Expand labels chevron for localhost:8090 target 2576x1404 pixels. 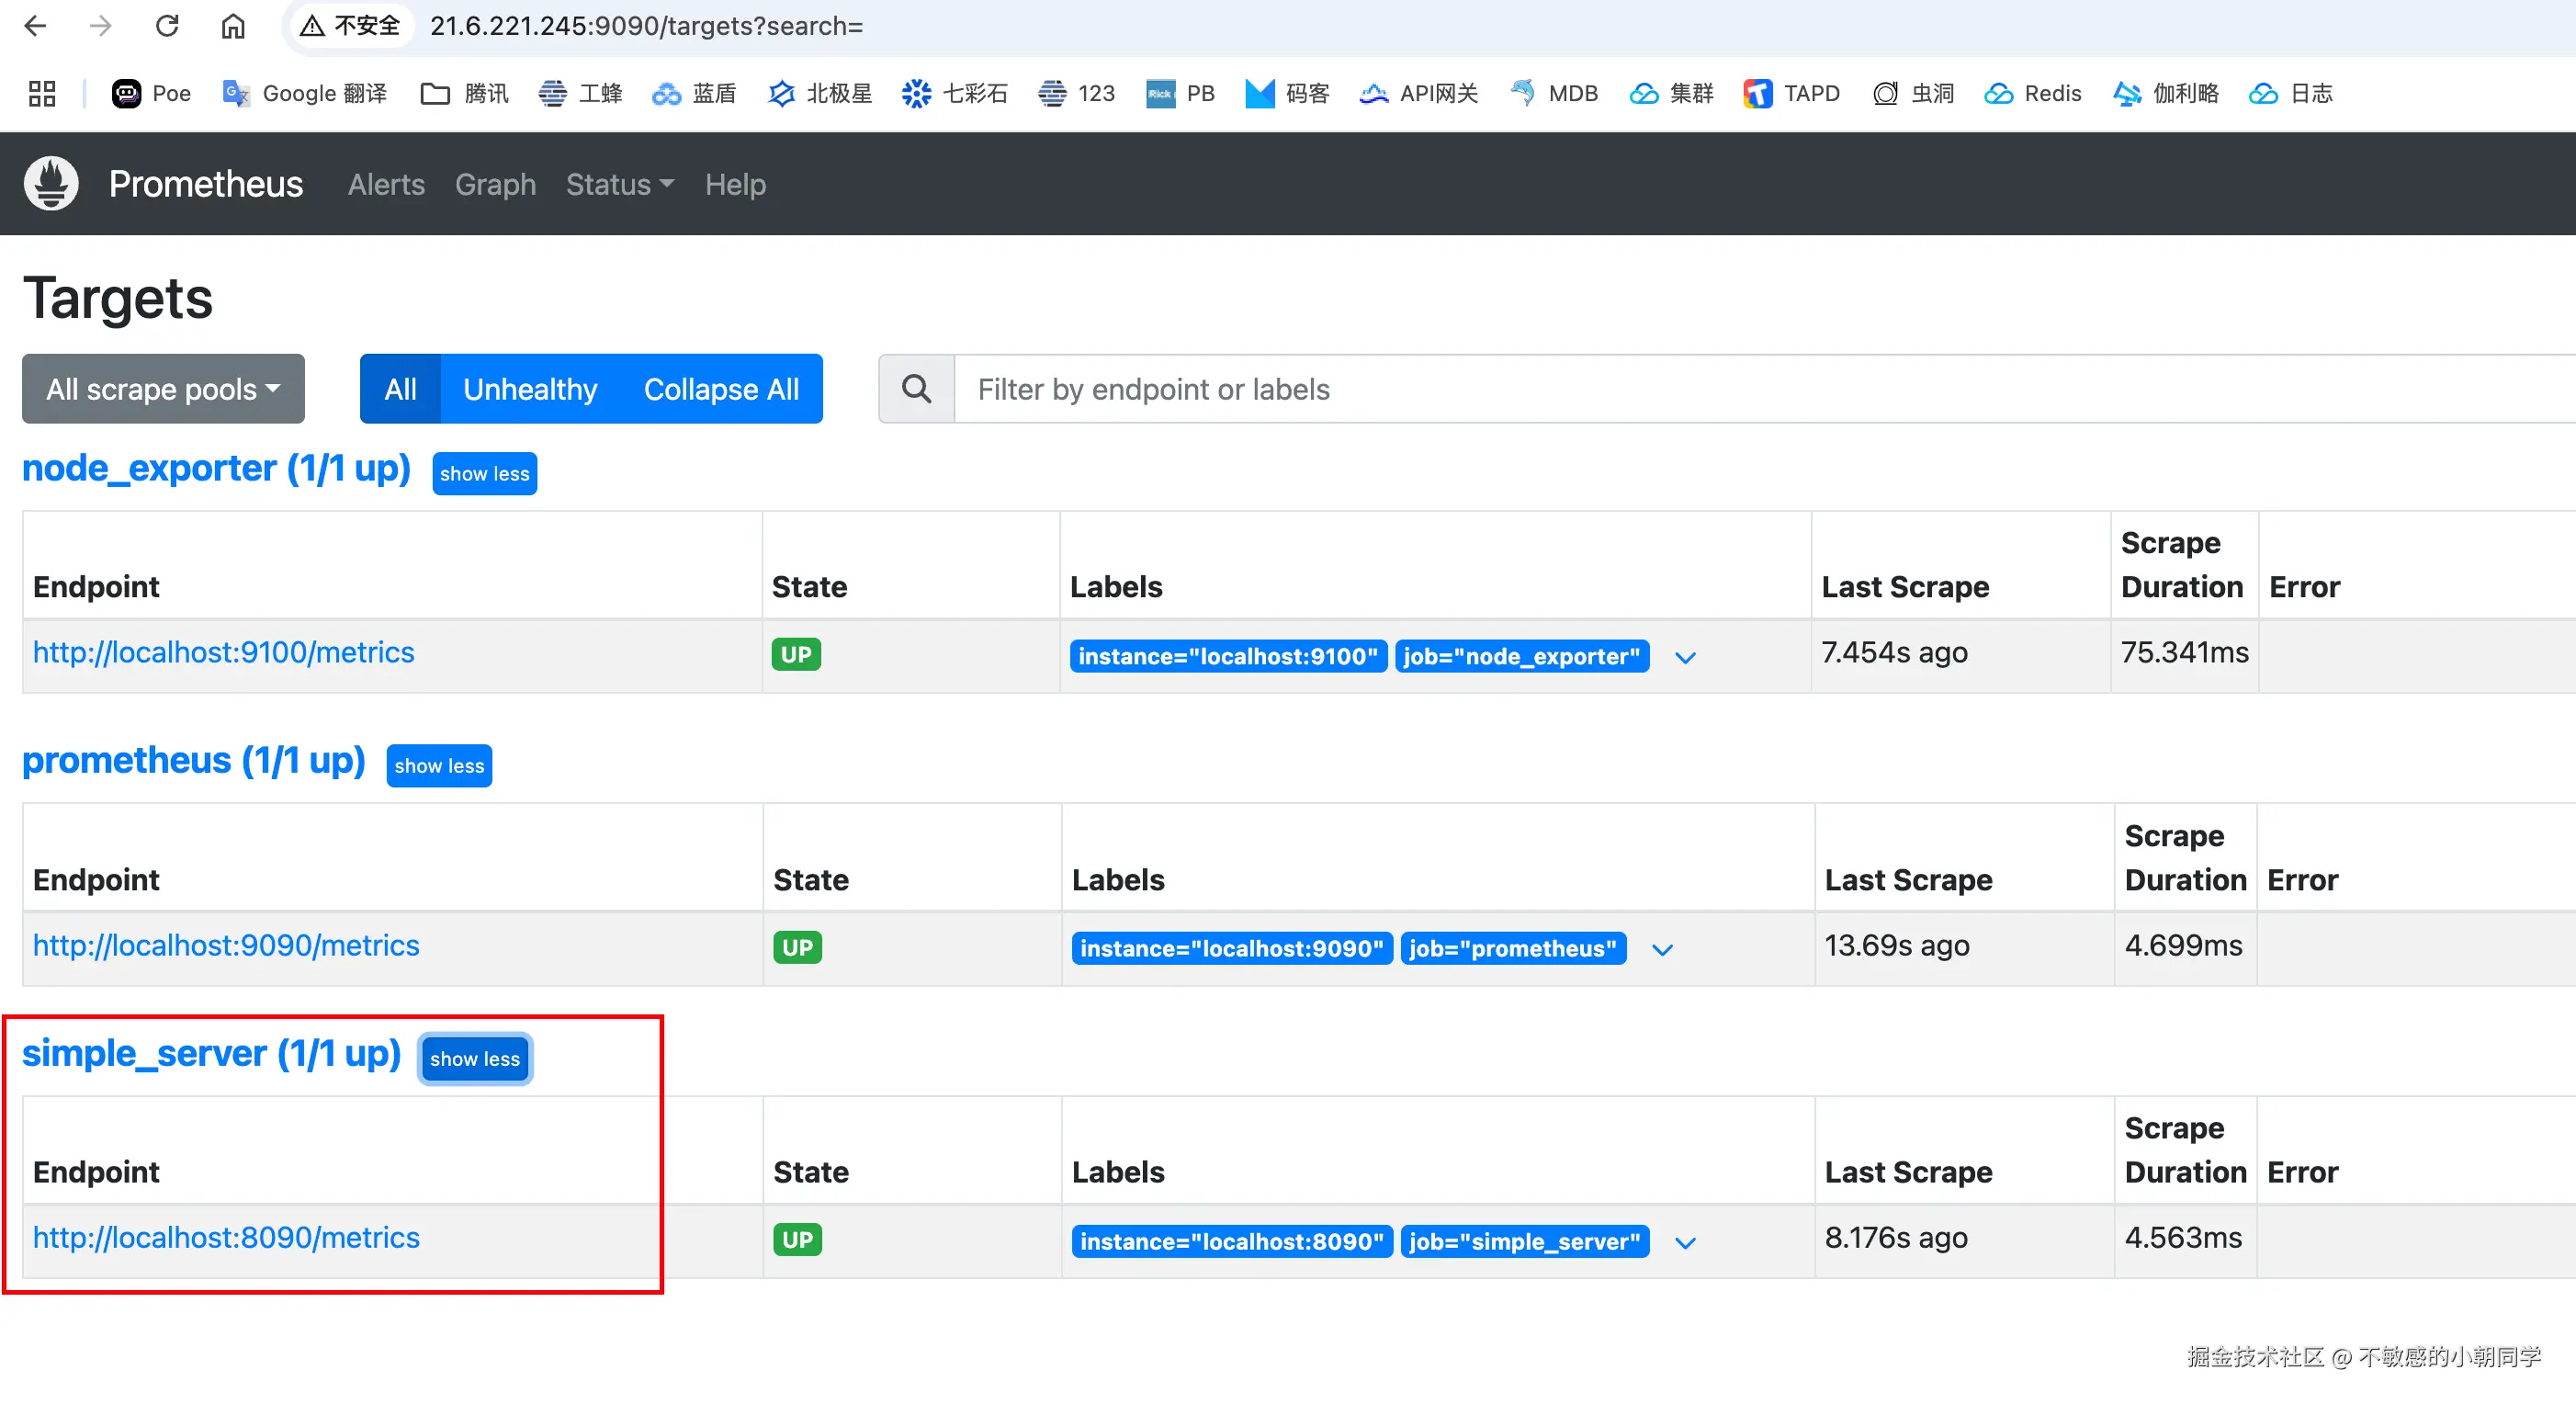(1685, 1243)
